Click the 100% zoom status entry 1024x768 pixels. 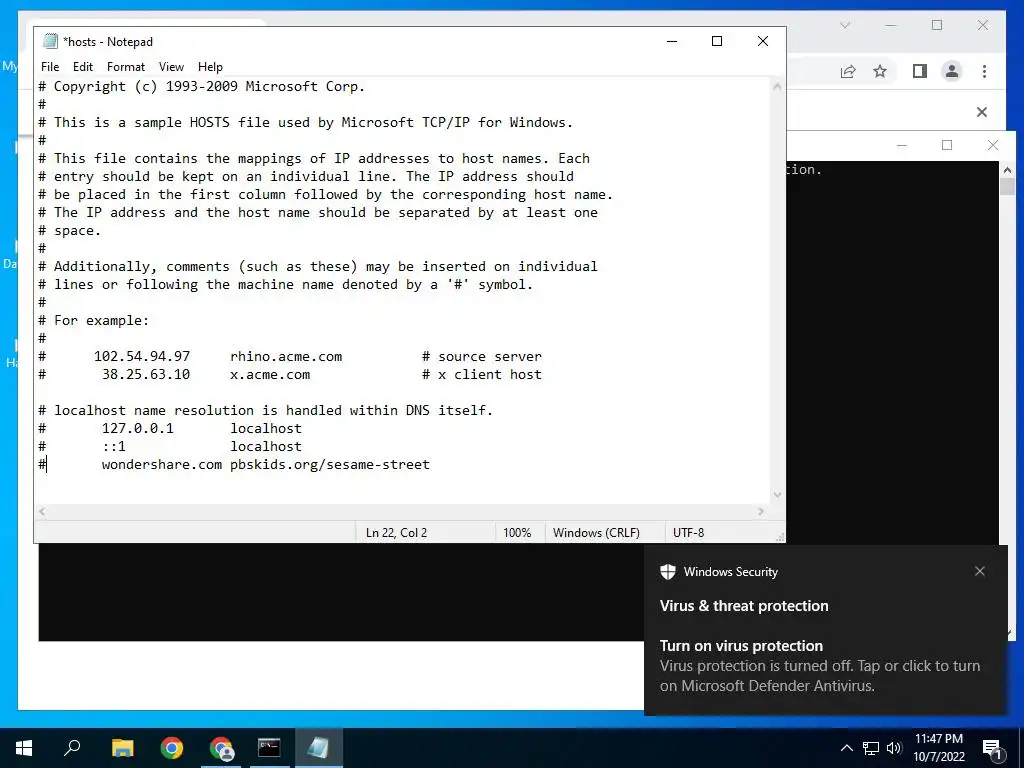pos(517,533)
